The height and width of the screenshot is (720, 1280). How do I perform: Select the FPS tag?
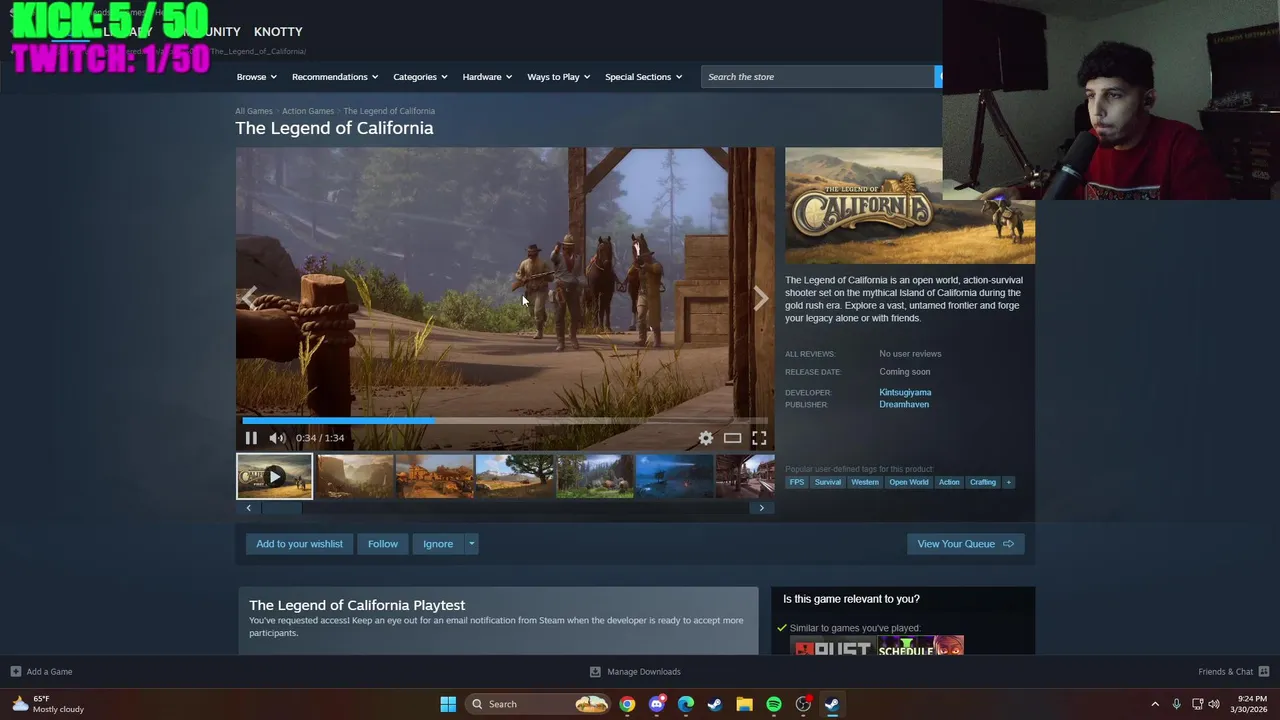tap(797, 482)
